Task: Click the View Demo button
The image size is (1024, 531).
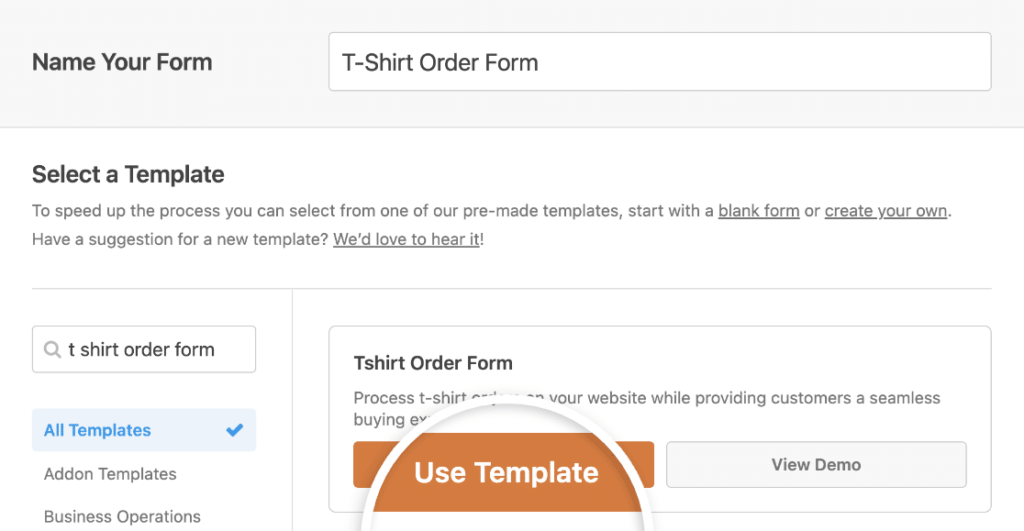Action: [816, 464]
